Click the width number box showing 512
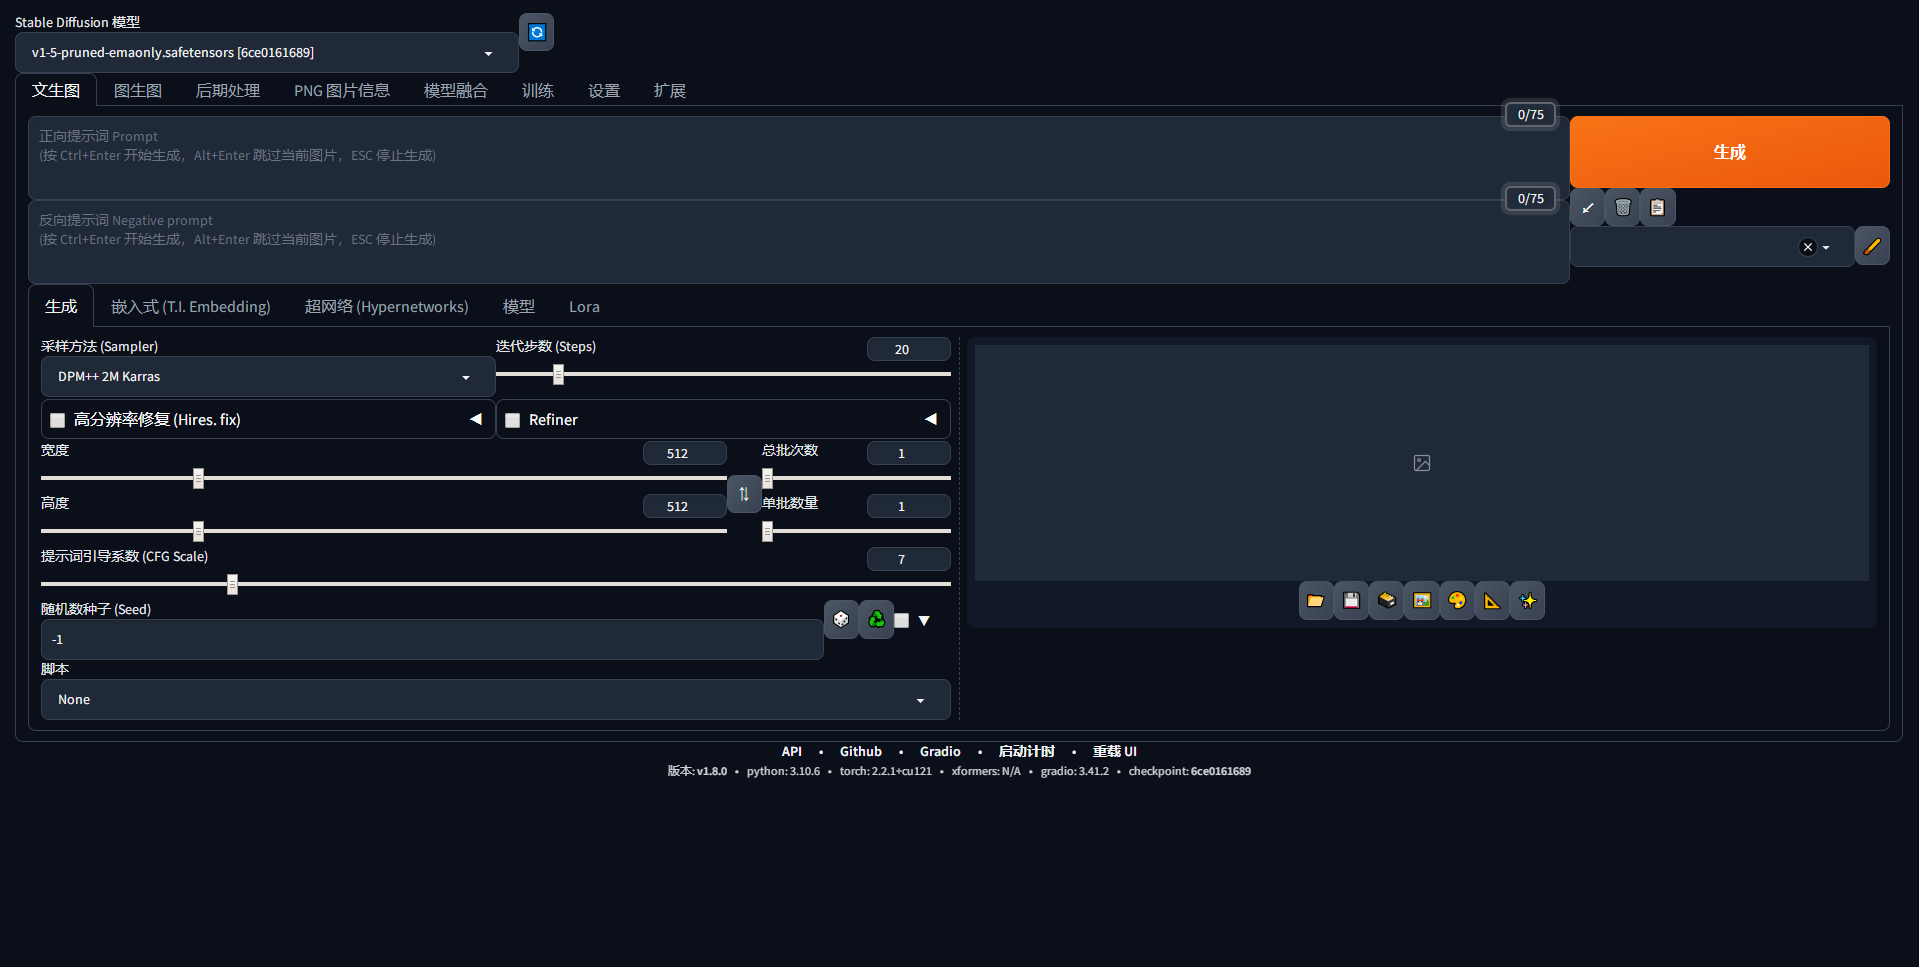Viewport: 1919px width, 967px height. tap(685, 453)
